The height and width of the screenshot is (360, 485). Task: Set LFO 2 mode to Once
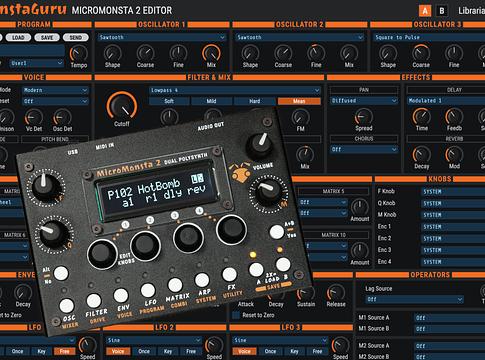[144, 351]
